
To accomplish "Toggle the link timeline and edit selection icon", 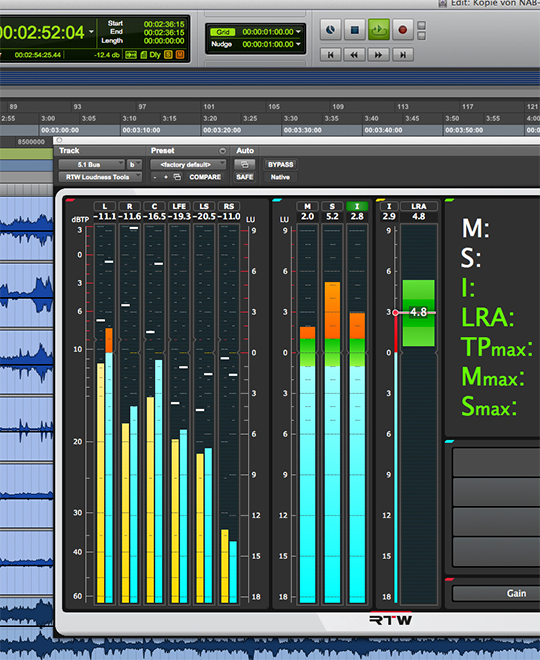I will tap(131, 55).
